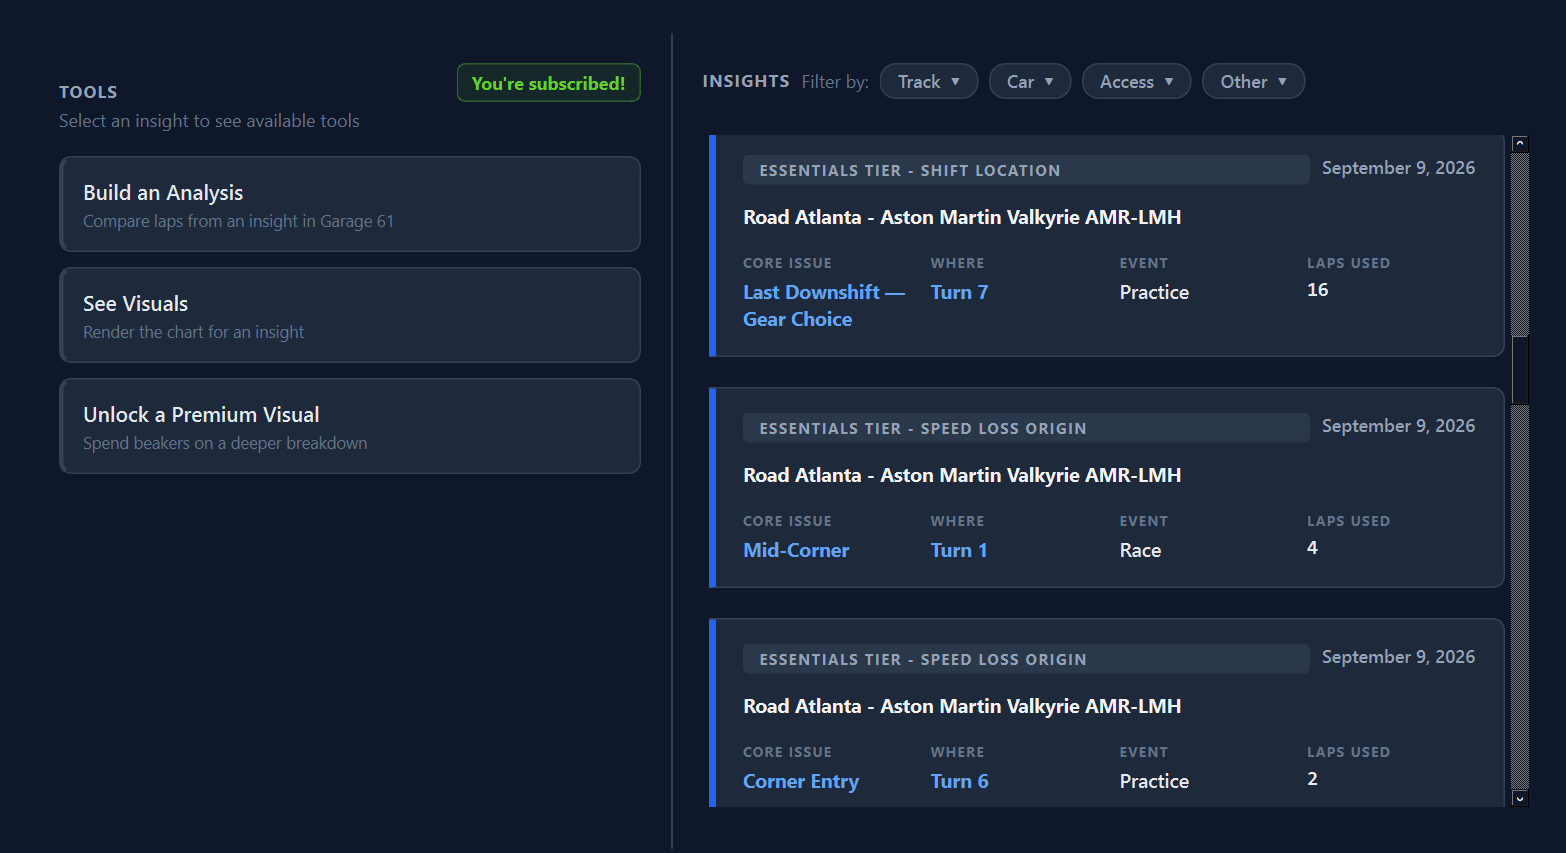The image size is (1566, 853).
Task: Click the Road Atlanta title in the Corner Entry insight
Action: pyautogui.click(x=962, y=706)
